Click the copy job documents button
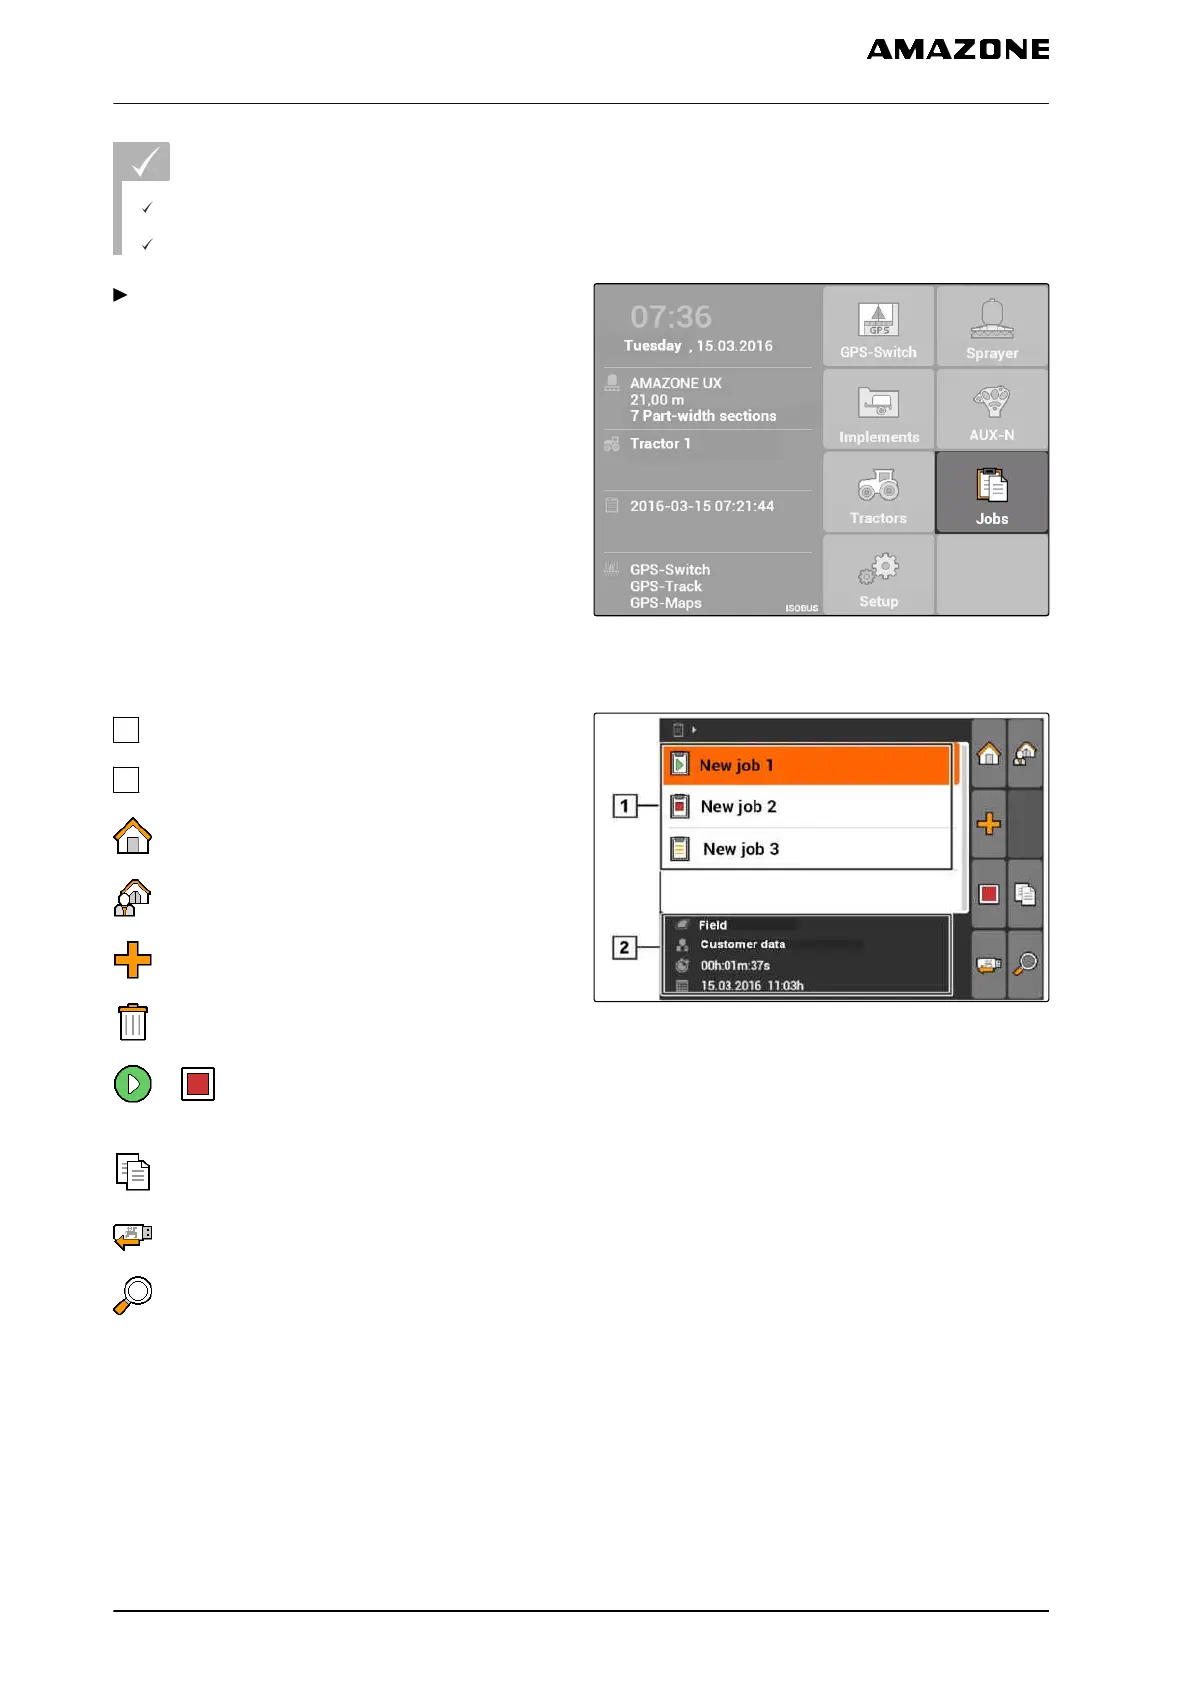 [1025, 894]
